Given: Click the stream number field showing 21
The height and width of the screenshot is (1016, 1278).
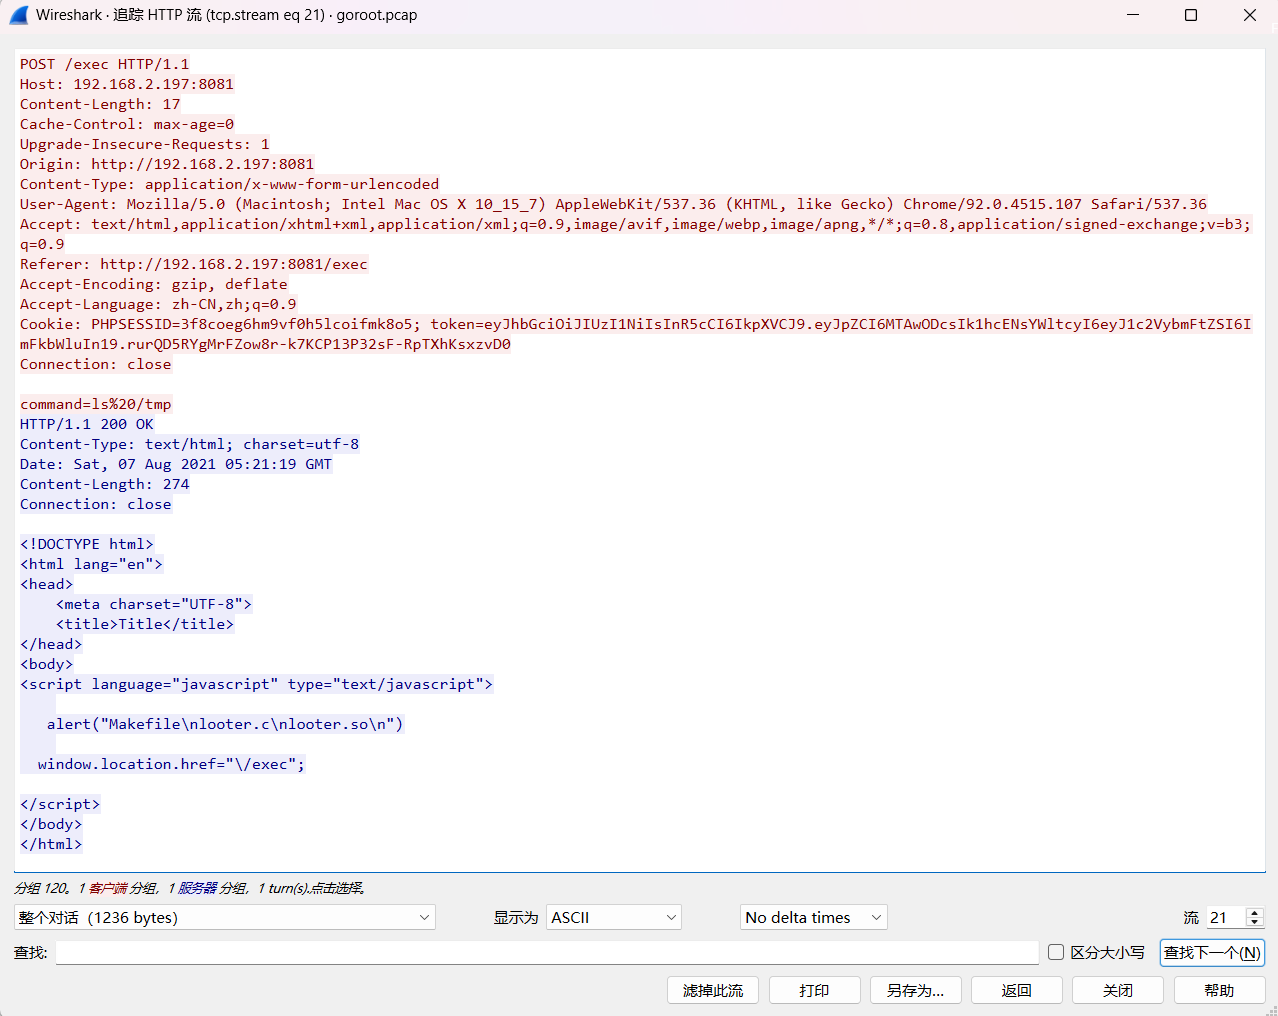Looking at the screenshot, I should (x=1225, y=917).
